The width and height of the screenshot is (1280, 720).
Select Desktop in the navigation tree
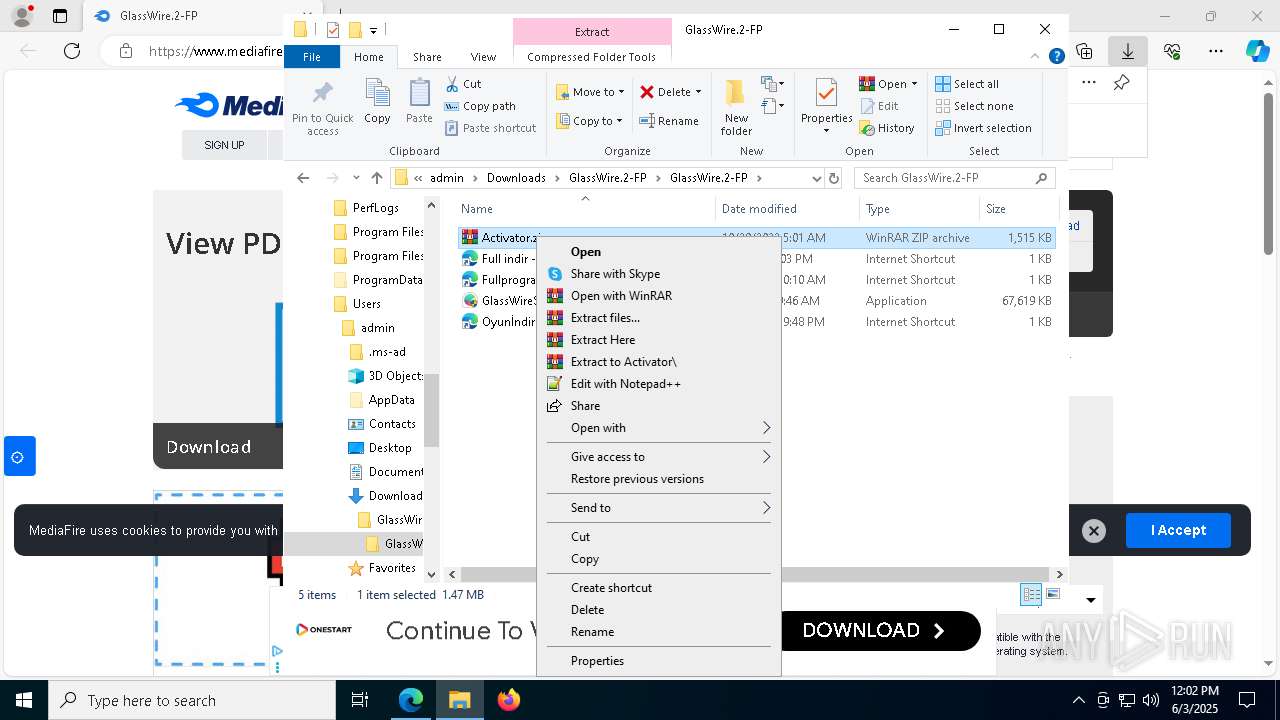(x=390, y=448)
